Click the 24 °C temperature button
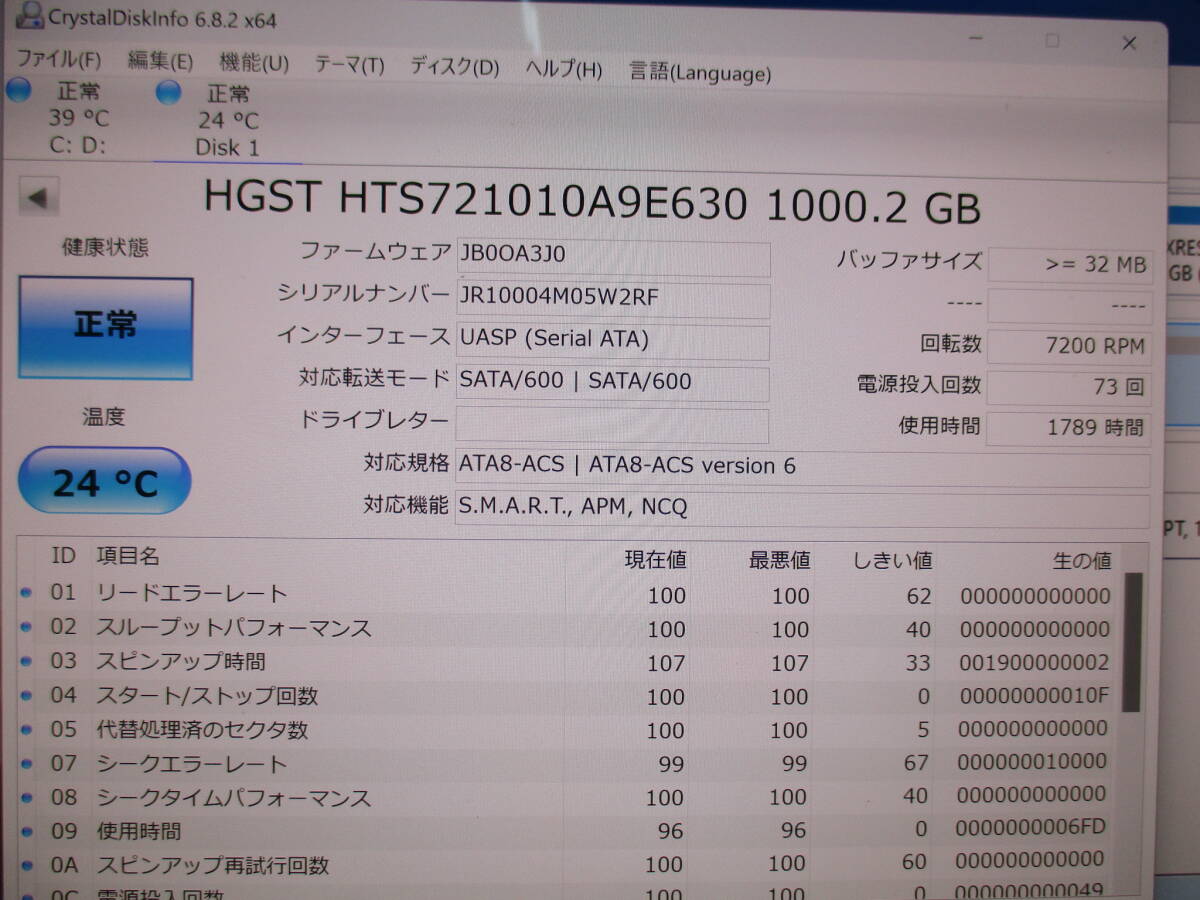The image size is (1200, 900). (104, 481)
